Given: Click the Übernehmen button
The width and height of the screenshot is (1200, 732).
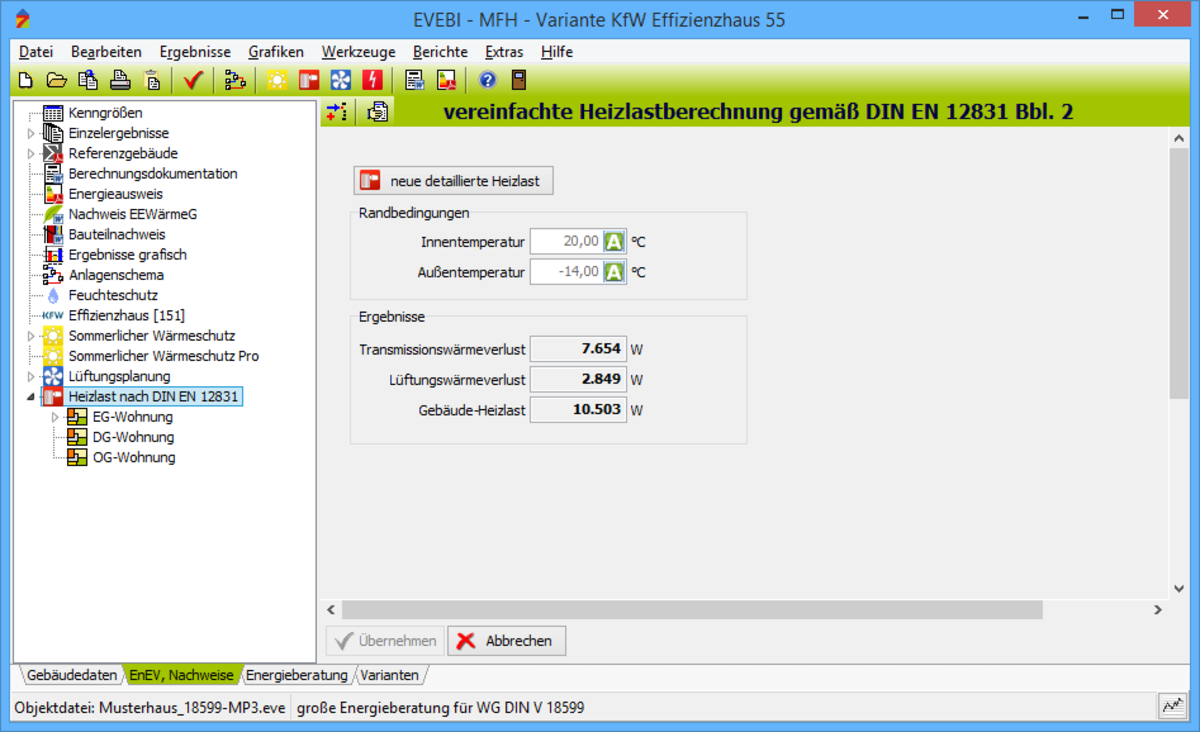Looking at the screenshot, I should (x=385, y=641).
